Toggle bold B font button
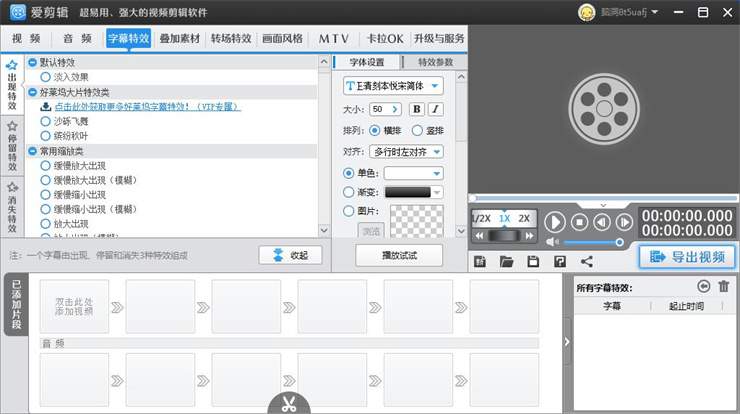 (x=417, y=109)
